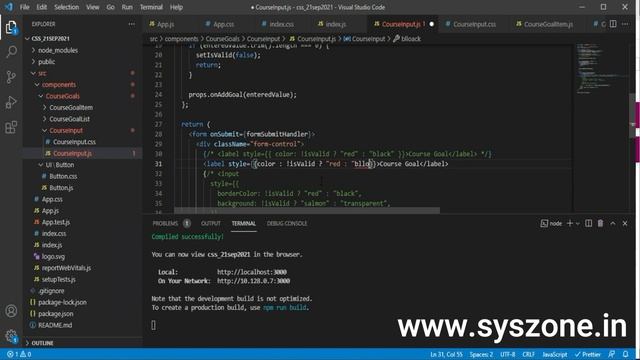Open package.json file in explorer

[x=56, y=313]
